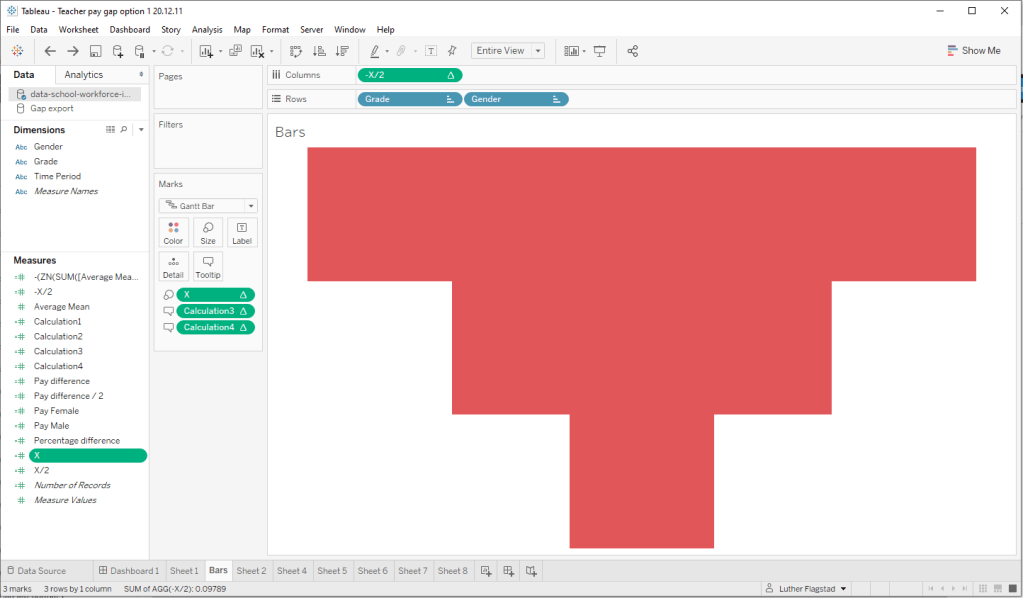Click the Swap Rows and Columns icon
The height and width of the screenshot is (598, 1023).
pos(296,51)
